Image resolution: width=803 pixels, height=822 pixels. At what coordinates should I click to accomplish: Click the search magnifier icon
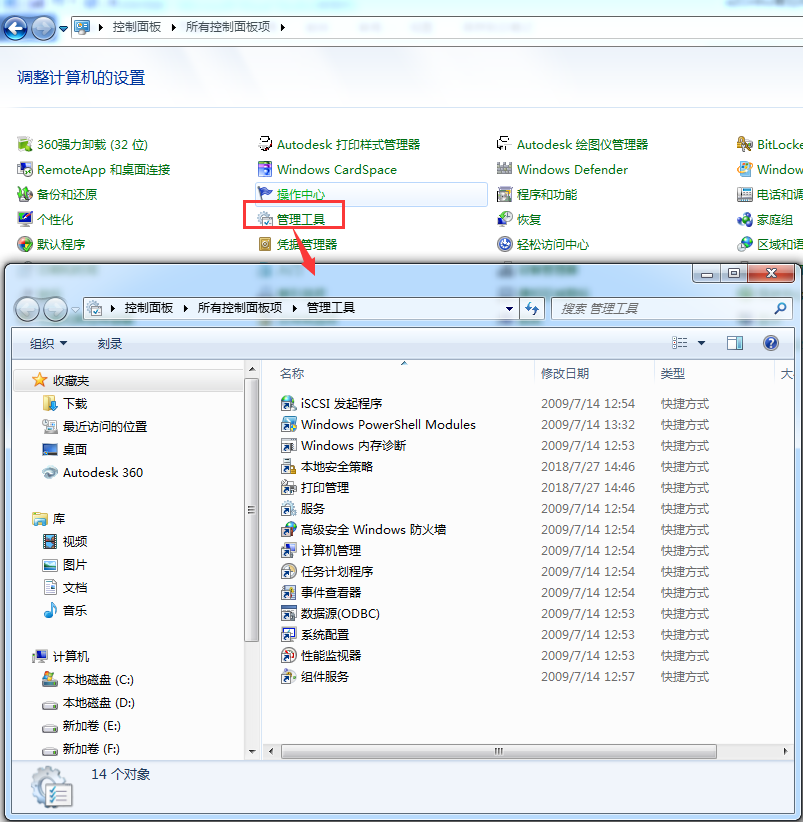click(780, 308)
